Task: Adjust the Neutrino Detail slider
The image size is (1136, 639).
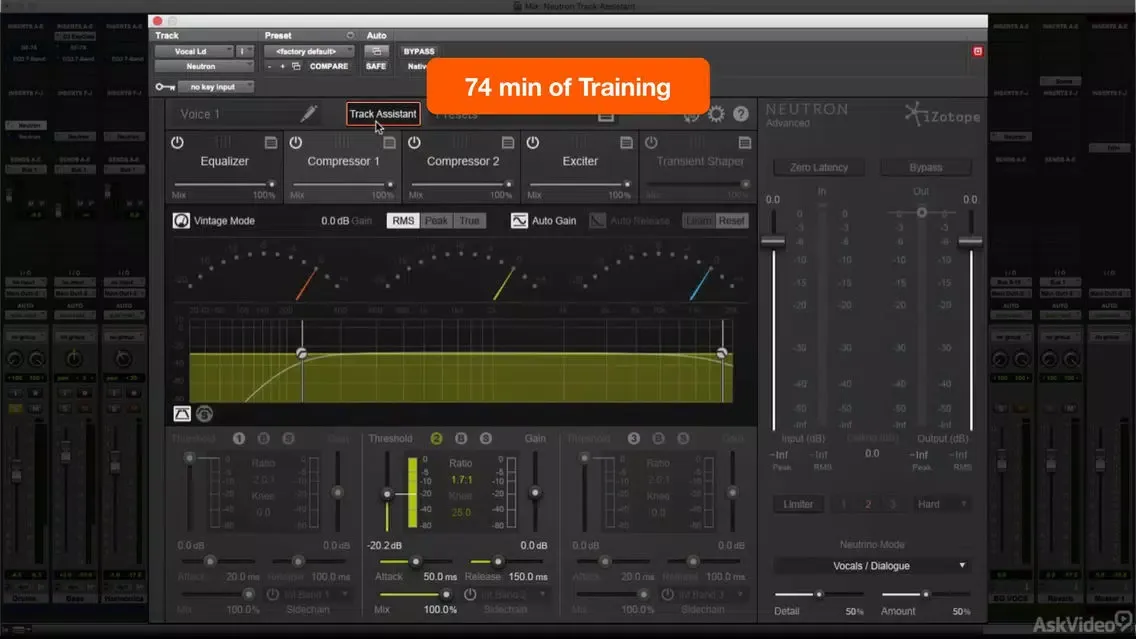Action: click(x=819, y=594)
